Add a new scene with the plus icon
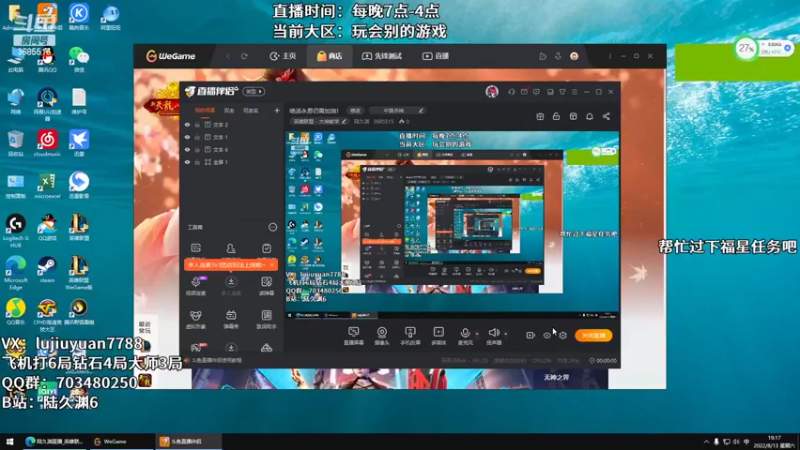 tap(277, 110)
